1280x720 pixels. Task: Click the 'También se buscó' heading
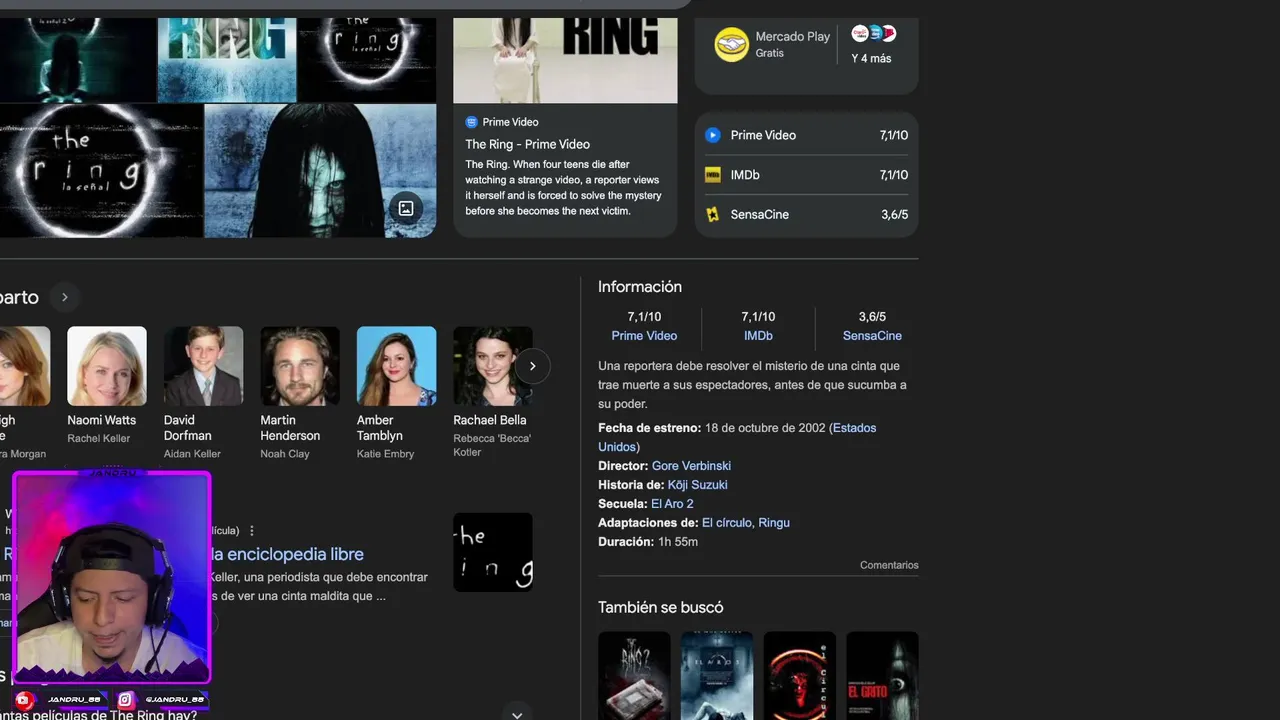click(660, 607)
